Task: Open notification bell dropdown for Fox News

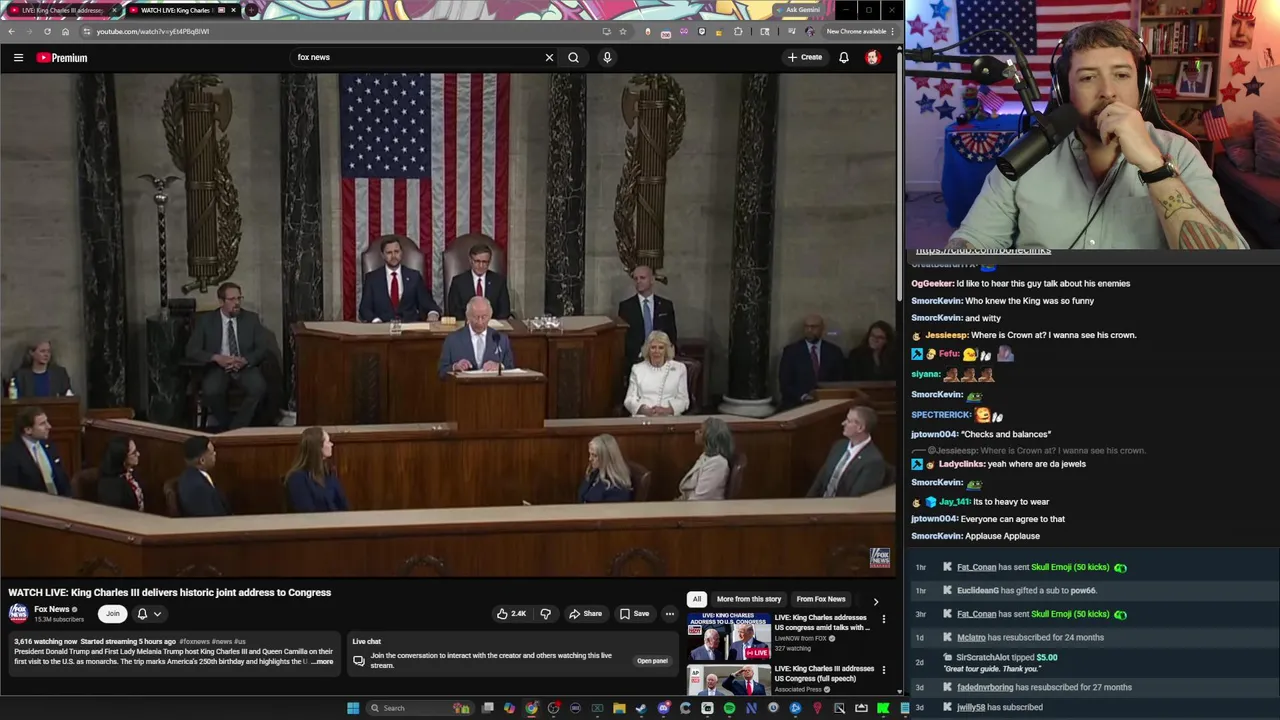Action: (x=149, y=613)
